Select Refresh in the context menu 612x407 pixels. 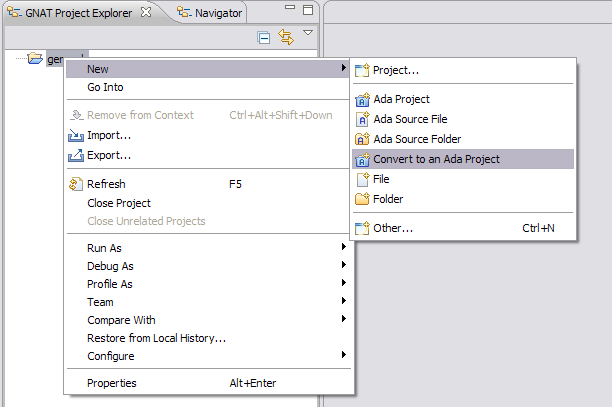[x=208, y=184]
